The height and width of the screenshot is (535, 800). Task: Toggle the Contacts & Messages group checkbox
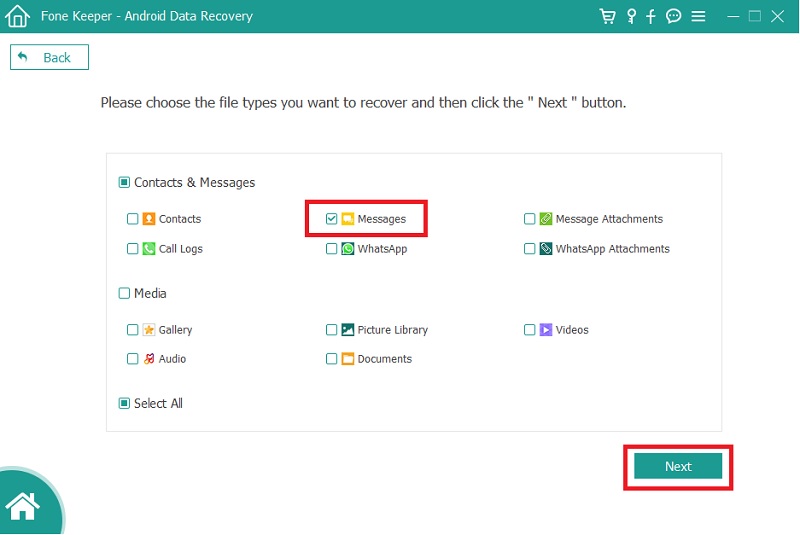click(x=124, y=183)
